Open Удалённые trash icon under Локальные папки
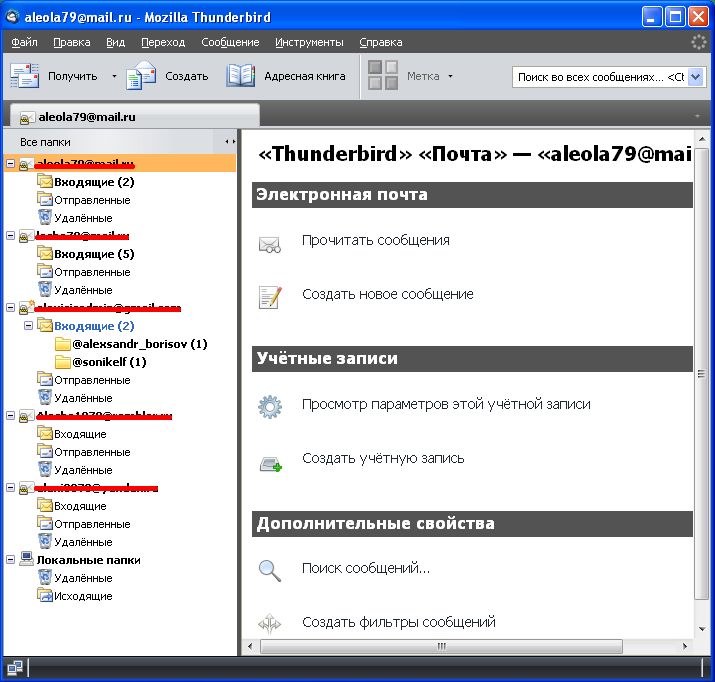Screen dimensions: 715x682 (45, 578)
